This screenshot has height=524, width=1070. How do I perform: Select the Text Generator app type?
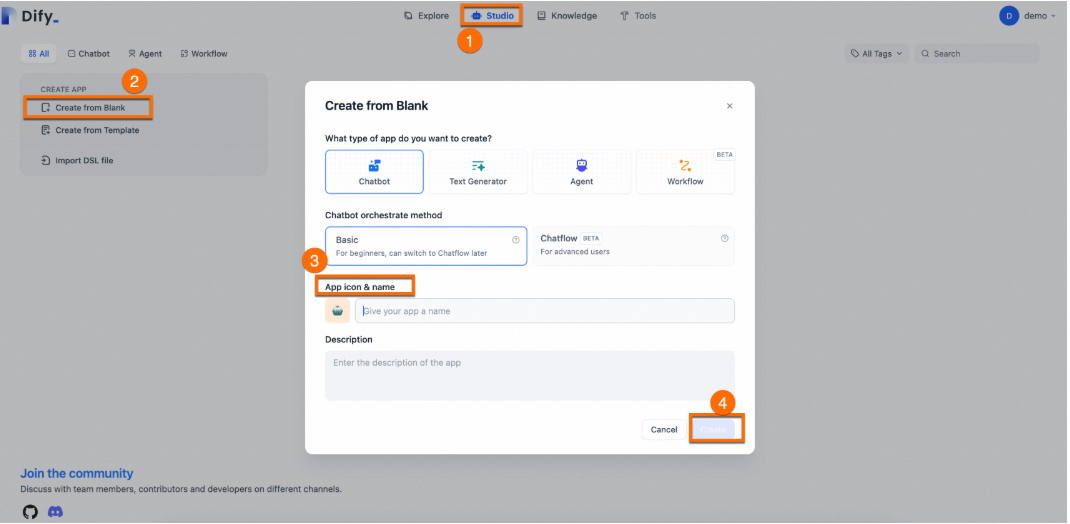point(478,172)
